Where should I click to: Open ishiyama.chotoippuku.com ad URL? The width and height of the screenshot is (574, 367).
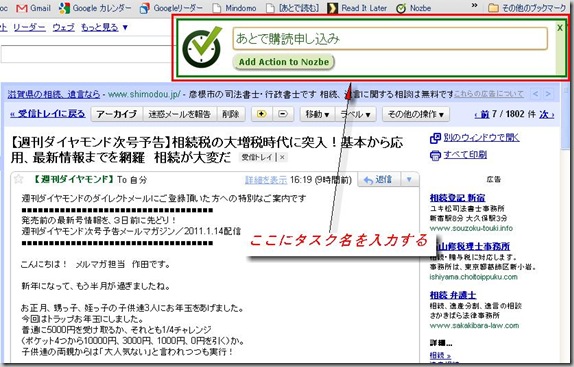click(x=473, y=277)
